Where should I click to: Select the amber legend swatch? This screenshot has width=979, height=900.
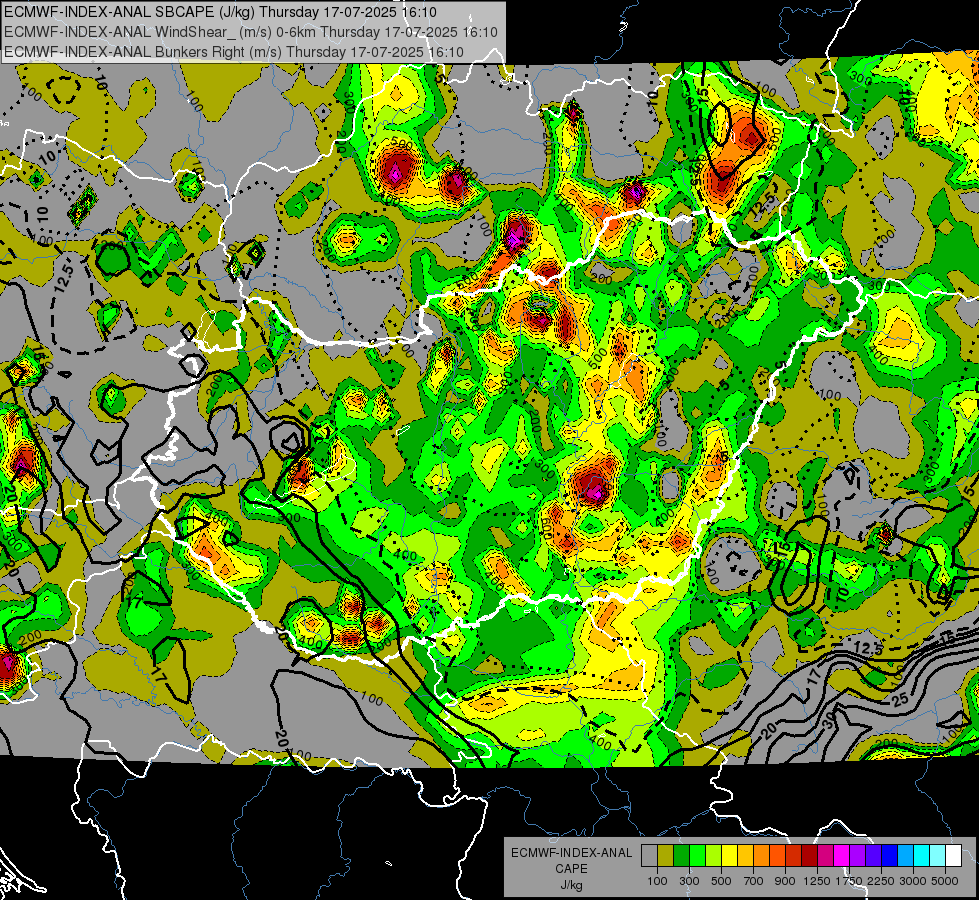point(745,856)
